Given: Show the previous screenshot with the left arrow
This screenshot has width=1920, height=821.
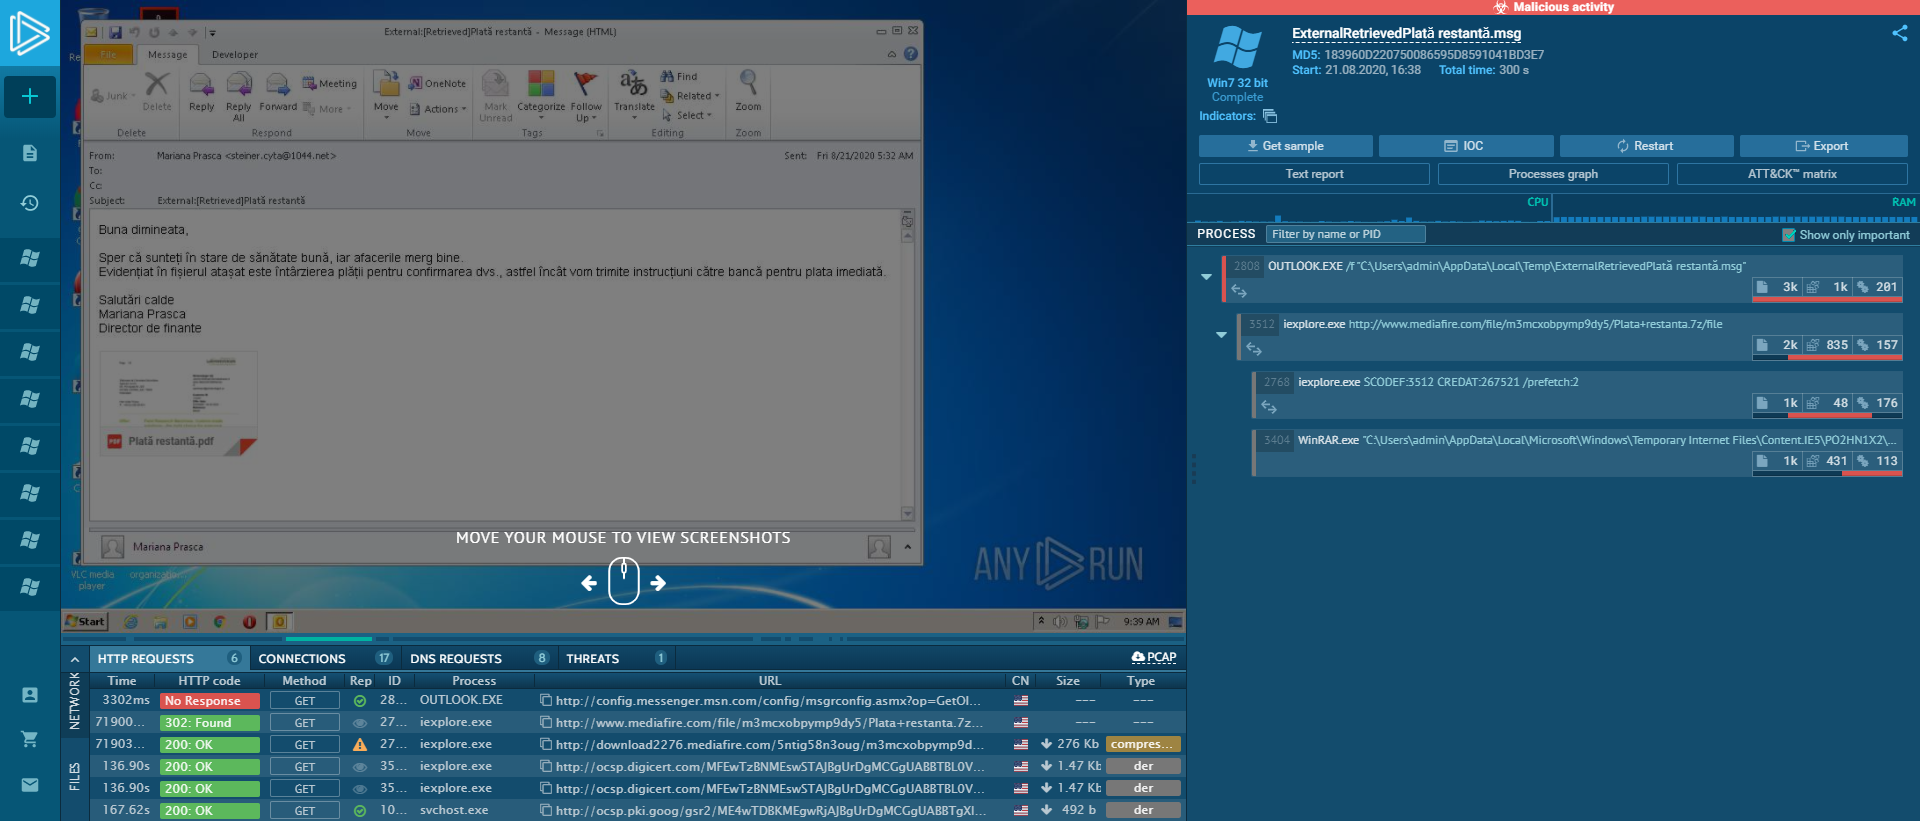Looking at the screenshot, I should 589,583.
